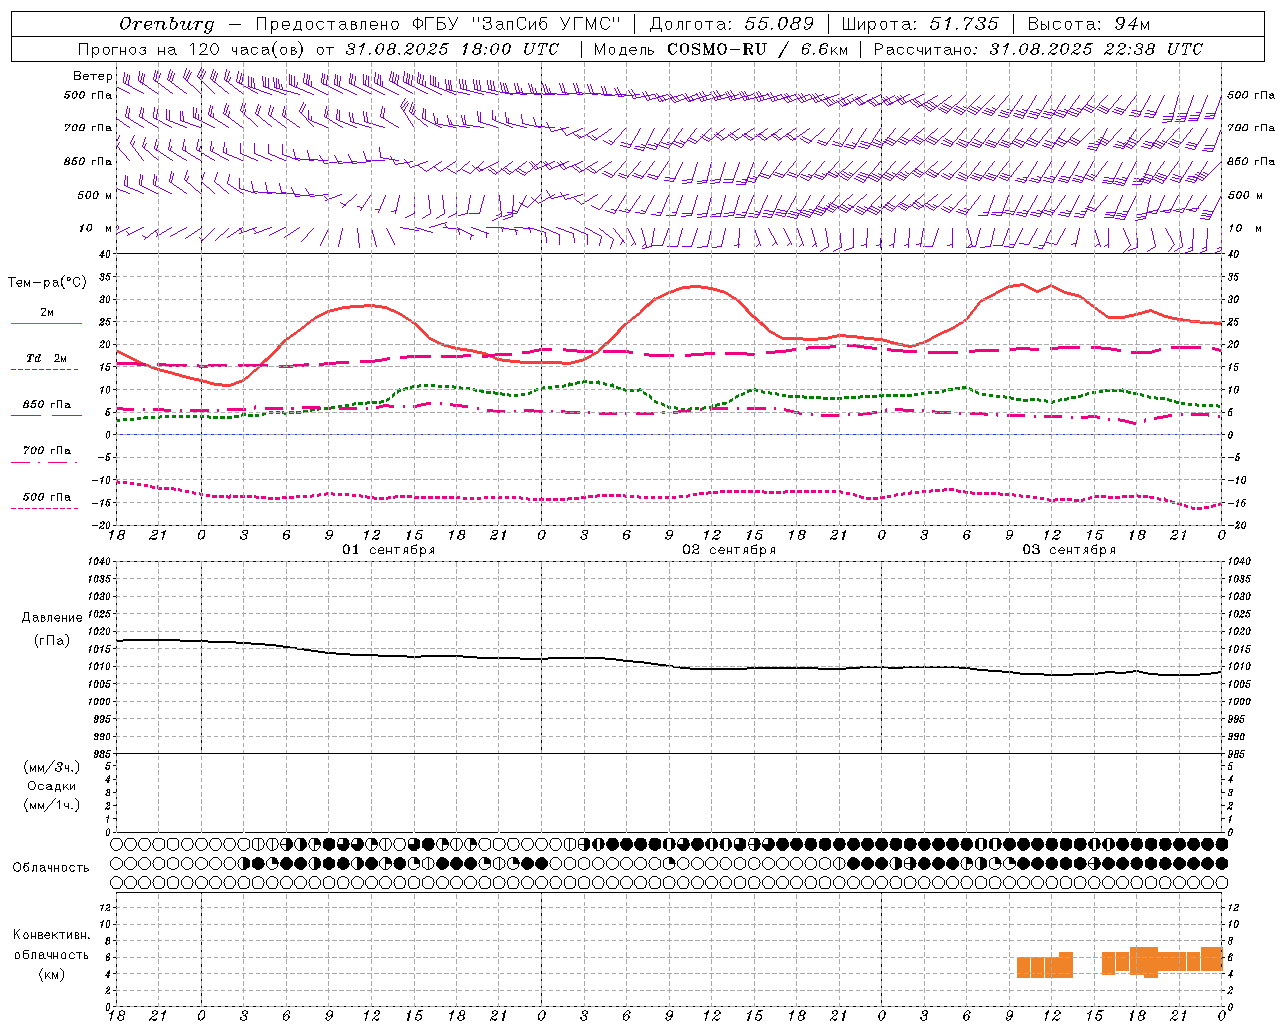Select the 02 сентября date label
Screen dimensions: 1280x1024
click(729, 550)
